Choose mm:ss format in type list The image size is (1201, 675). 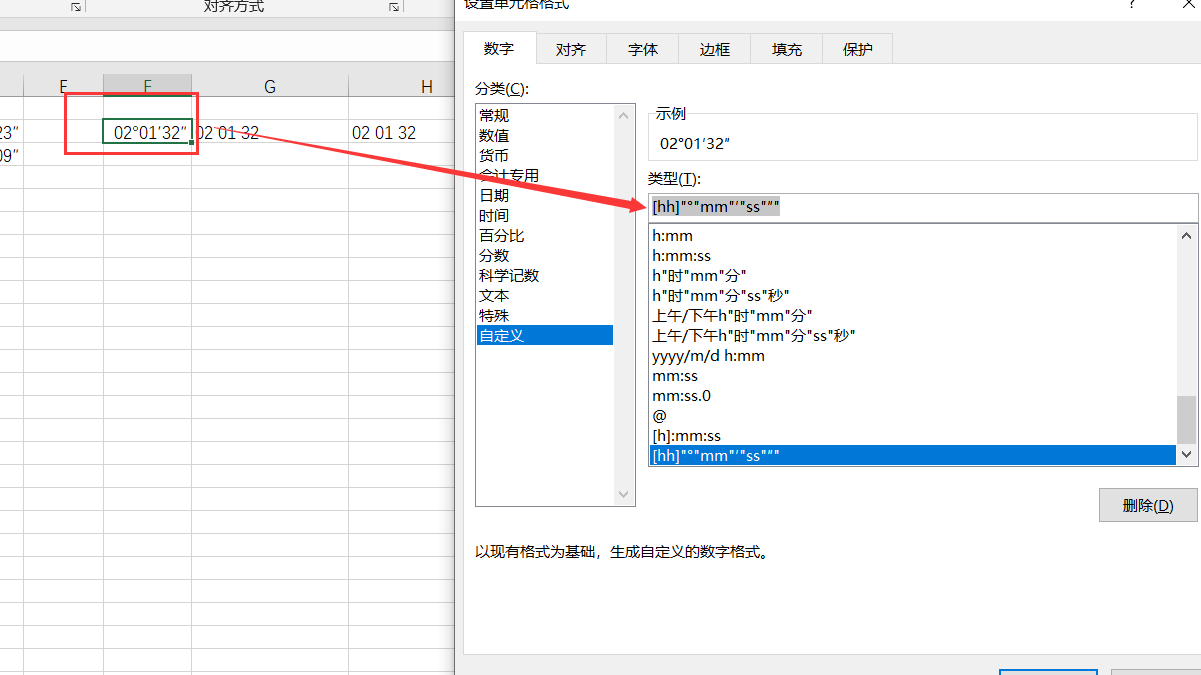[x=913, y=376]
